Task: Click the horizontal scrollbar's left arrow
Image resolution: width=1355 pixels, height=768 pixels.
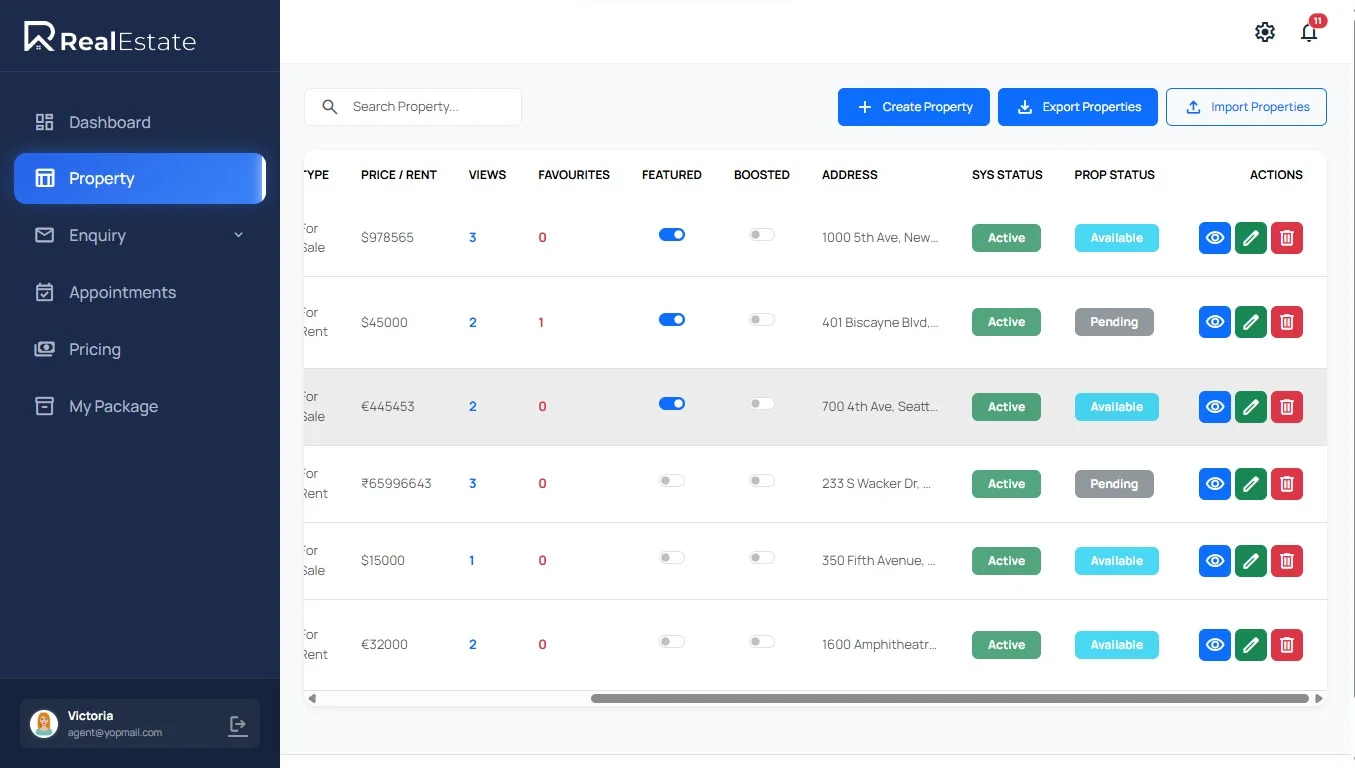Action: click(x=312, y=698)
